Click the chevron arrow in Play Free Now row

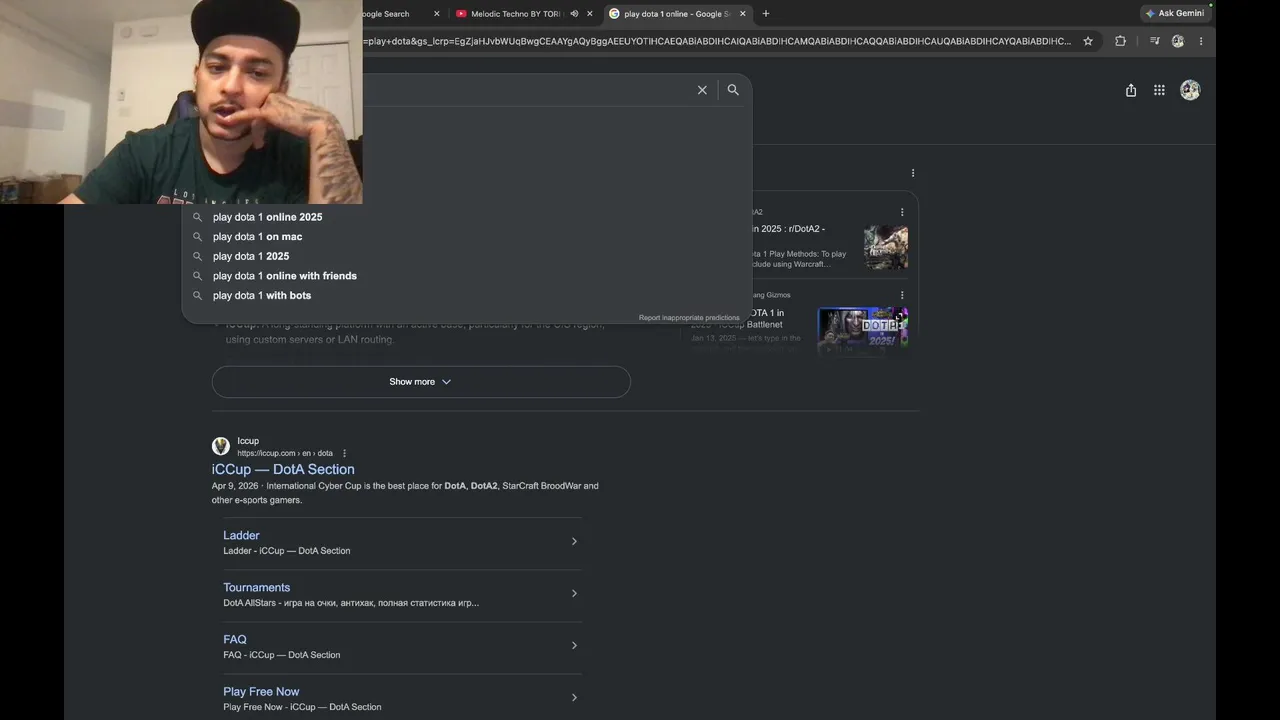coord(574,698)
